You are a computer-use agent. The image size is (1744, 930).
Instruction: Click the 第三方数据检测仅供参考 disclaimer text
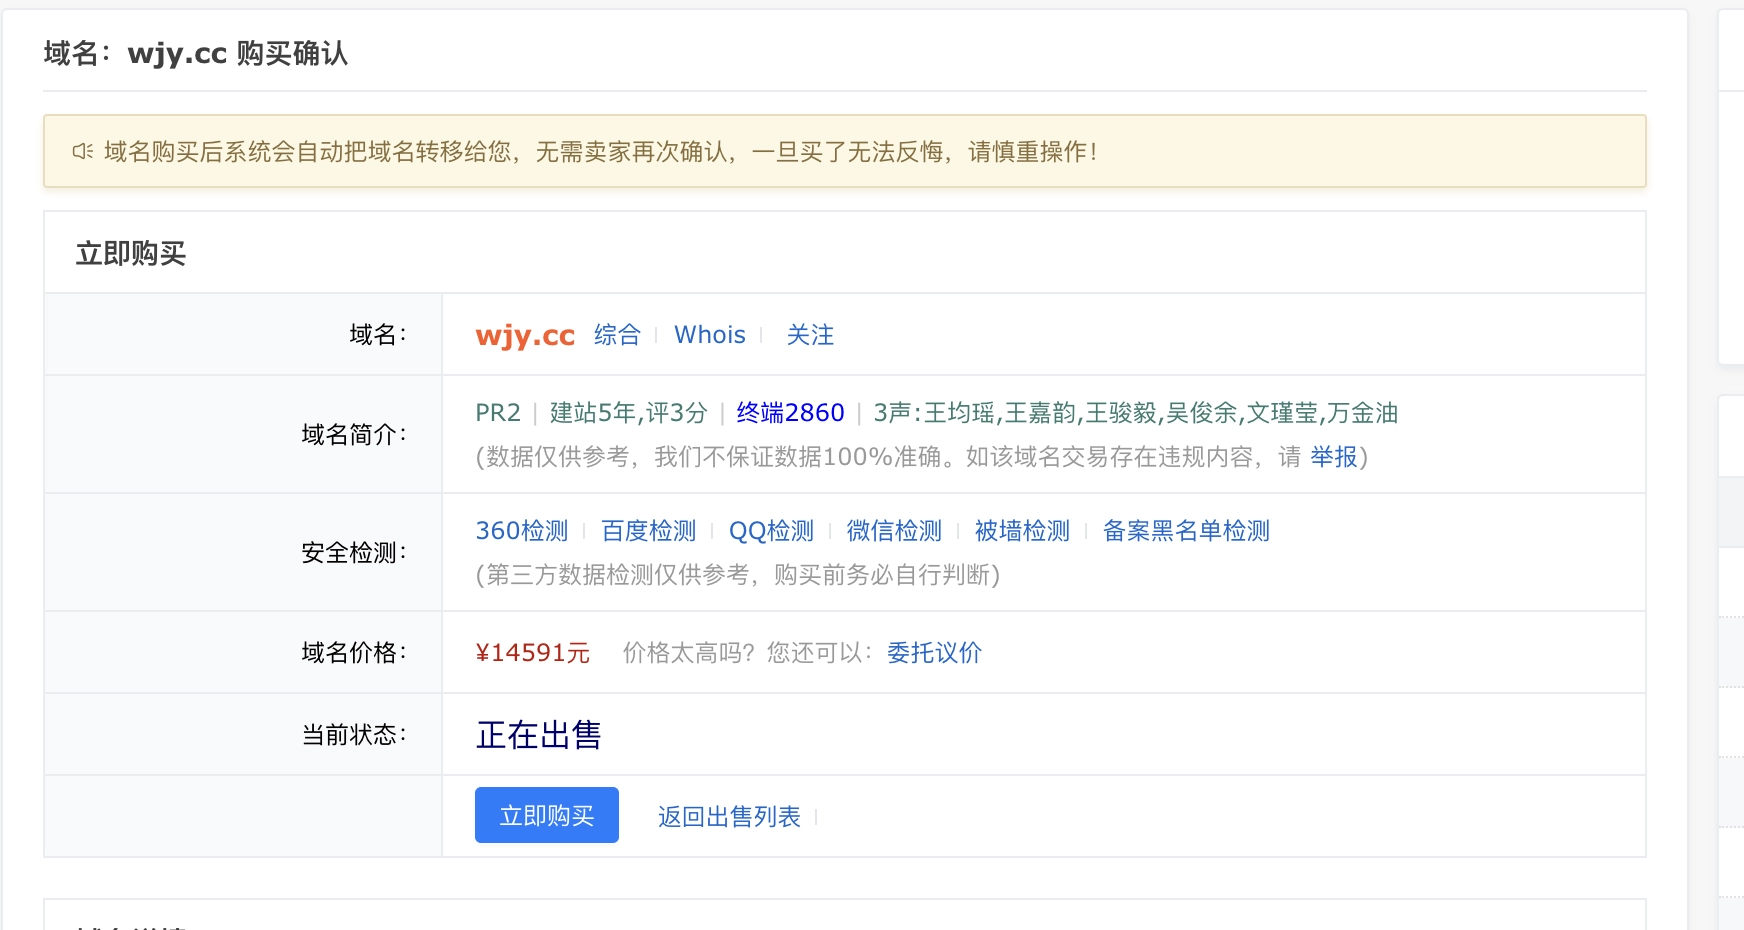(738, 575)
